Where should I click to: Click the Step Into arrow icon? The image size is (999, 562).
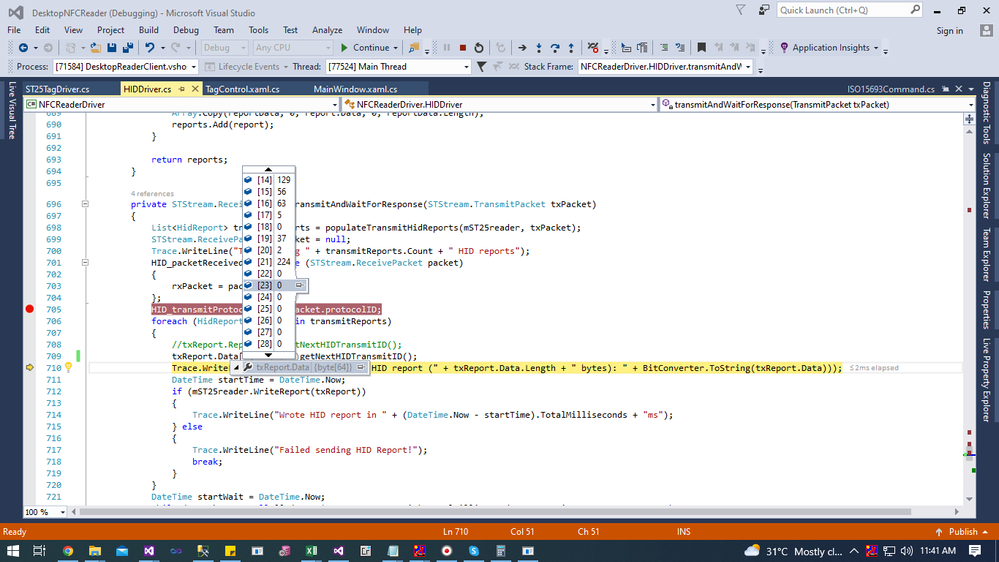point(538,48)
